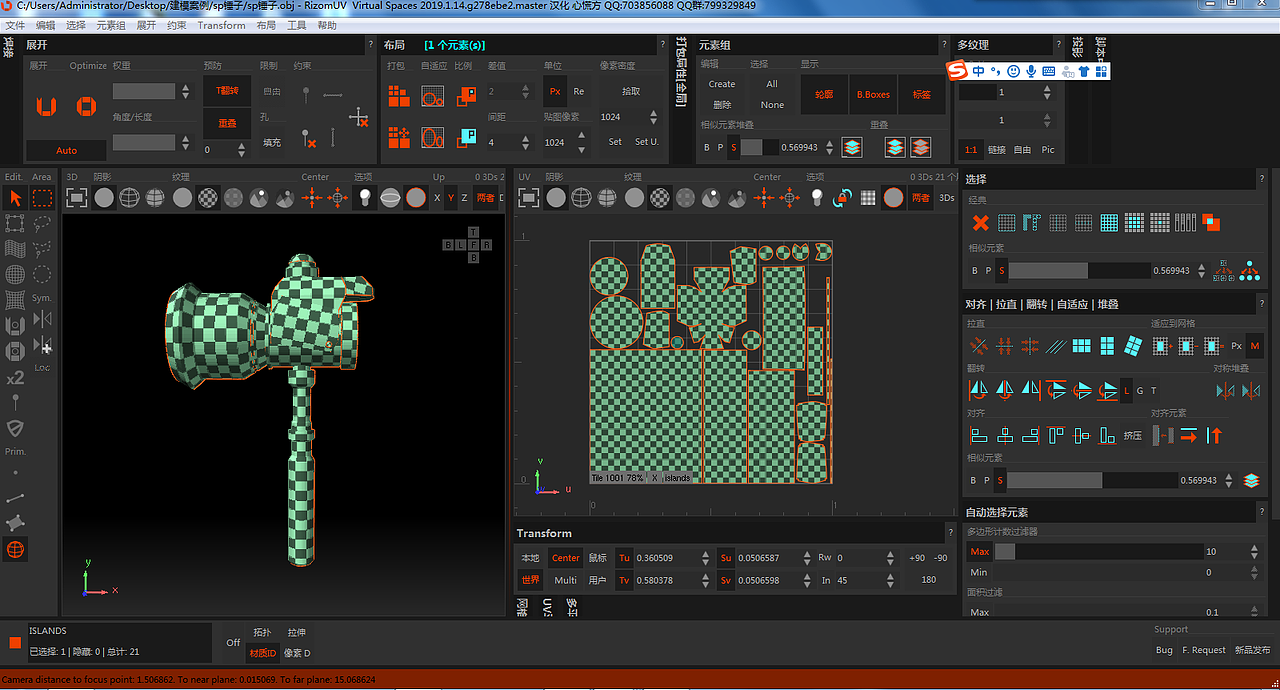The width and height of the screenshot is (1280, 690).
Task: Click the globe icon at the bottom of the left toolbar
Action: [15, 549]
